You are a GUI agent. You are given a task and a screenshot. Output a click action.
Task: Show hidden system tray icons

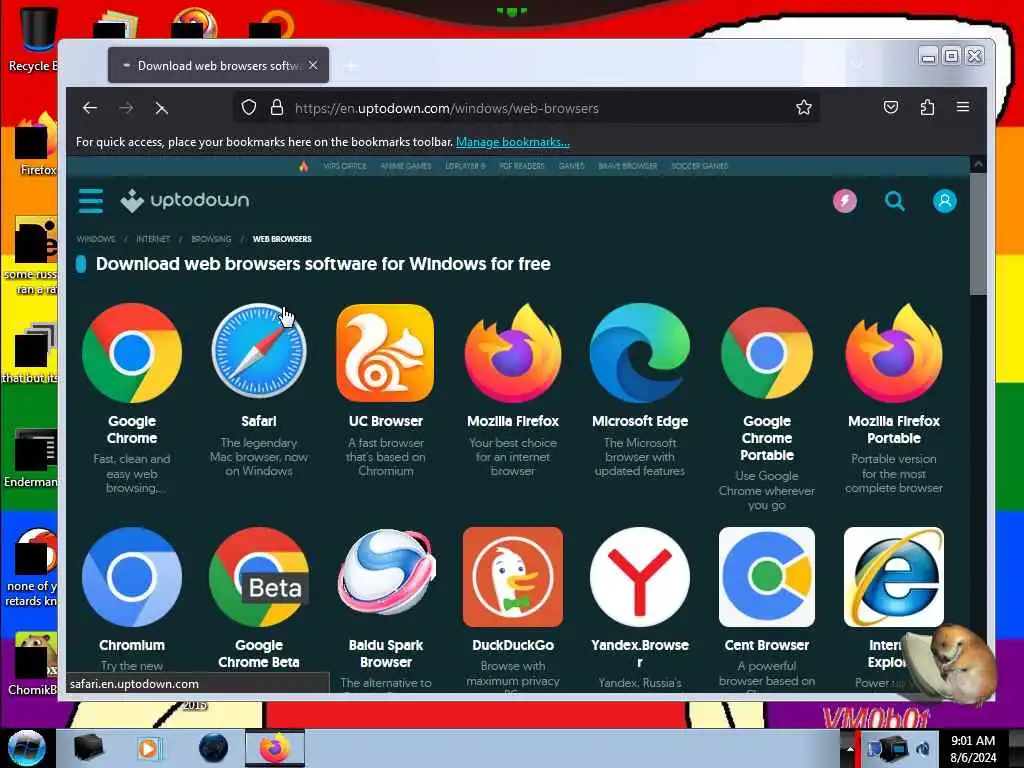[850, 749]
